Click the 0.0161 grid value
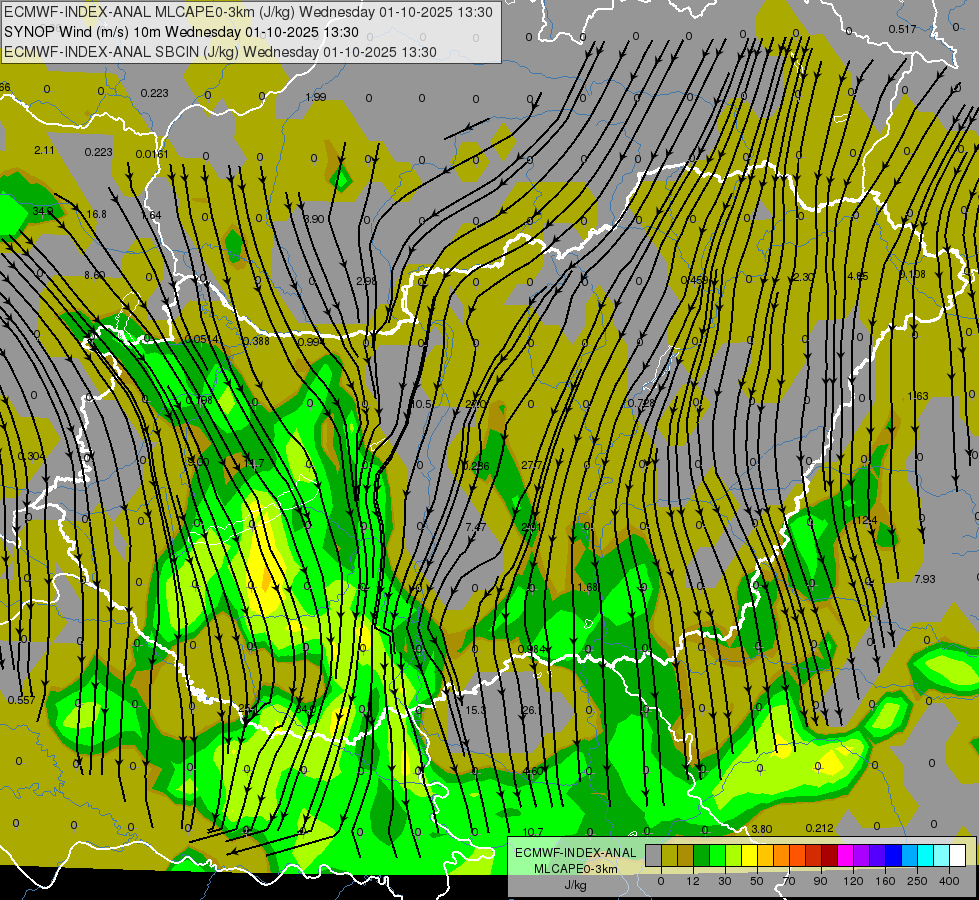 pyautogui.click(x=152, y=154)
